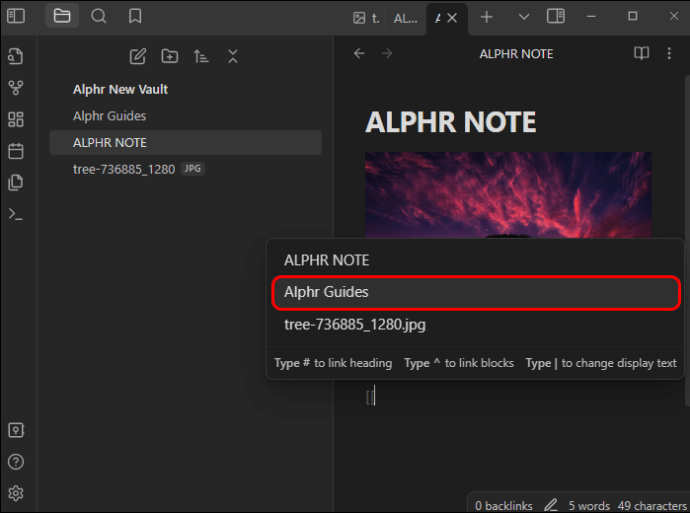Open the file explorer folder icon
690x513 pixels.
62,16
